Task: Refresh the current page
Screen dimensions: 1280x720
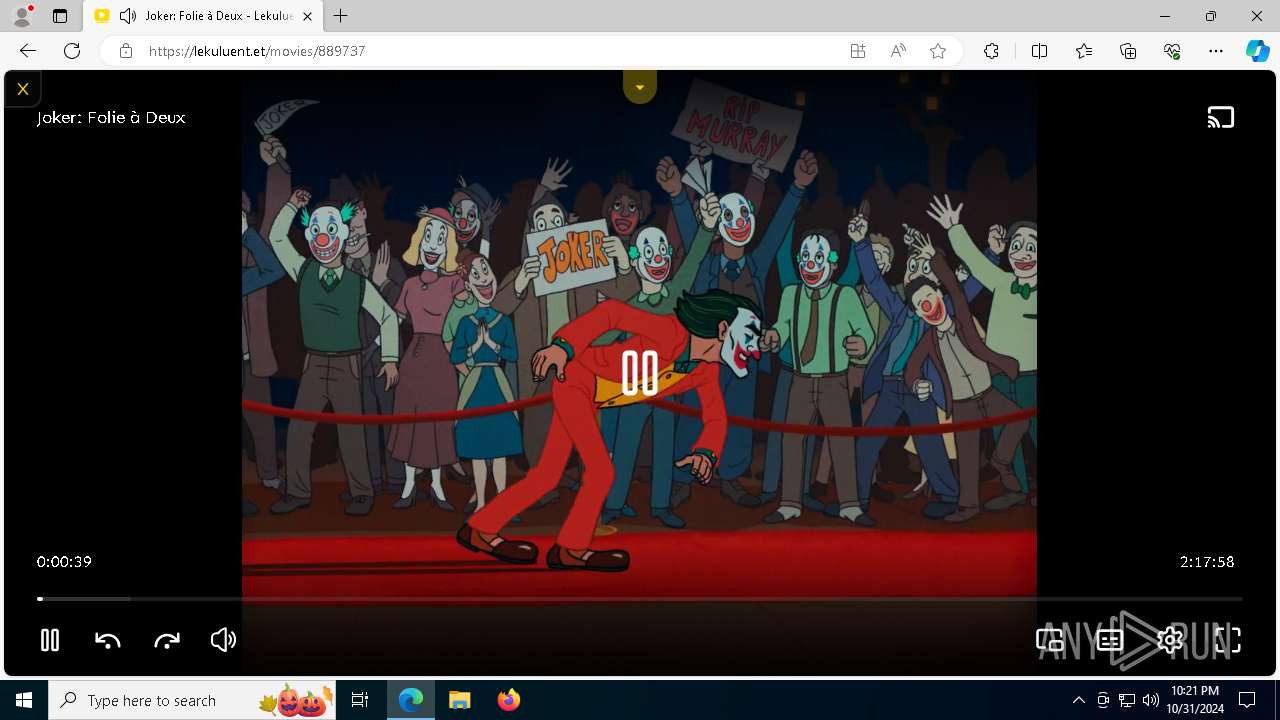Action: pyautogui.click(x=72, y=51)
